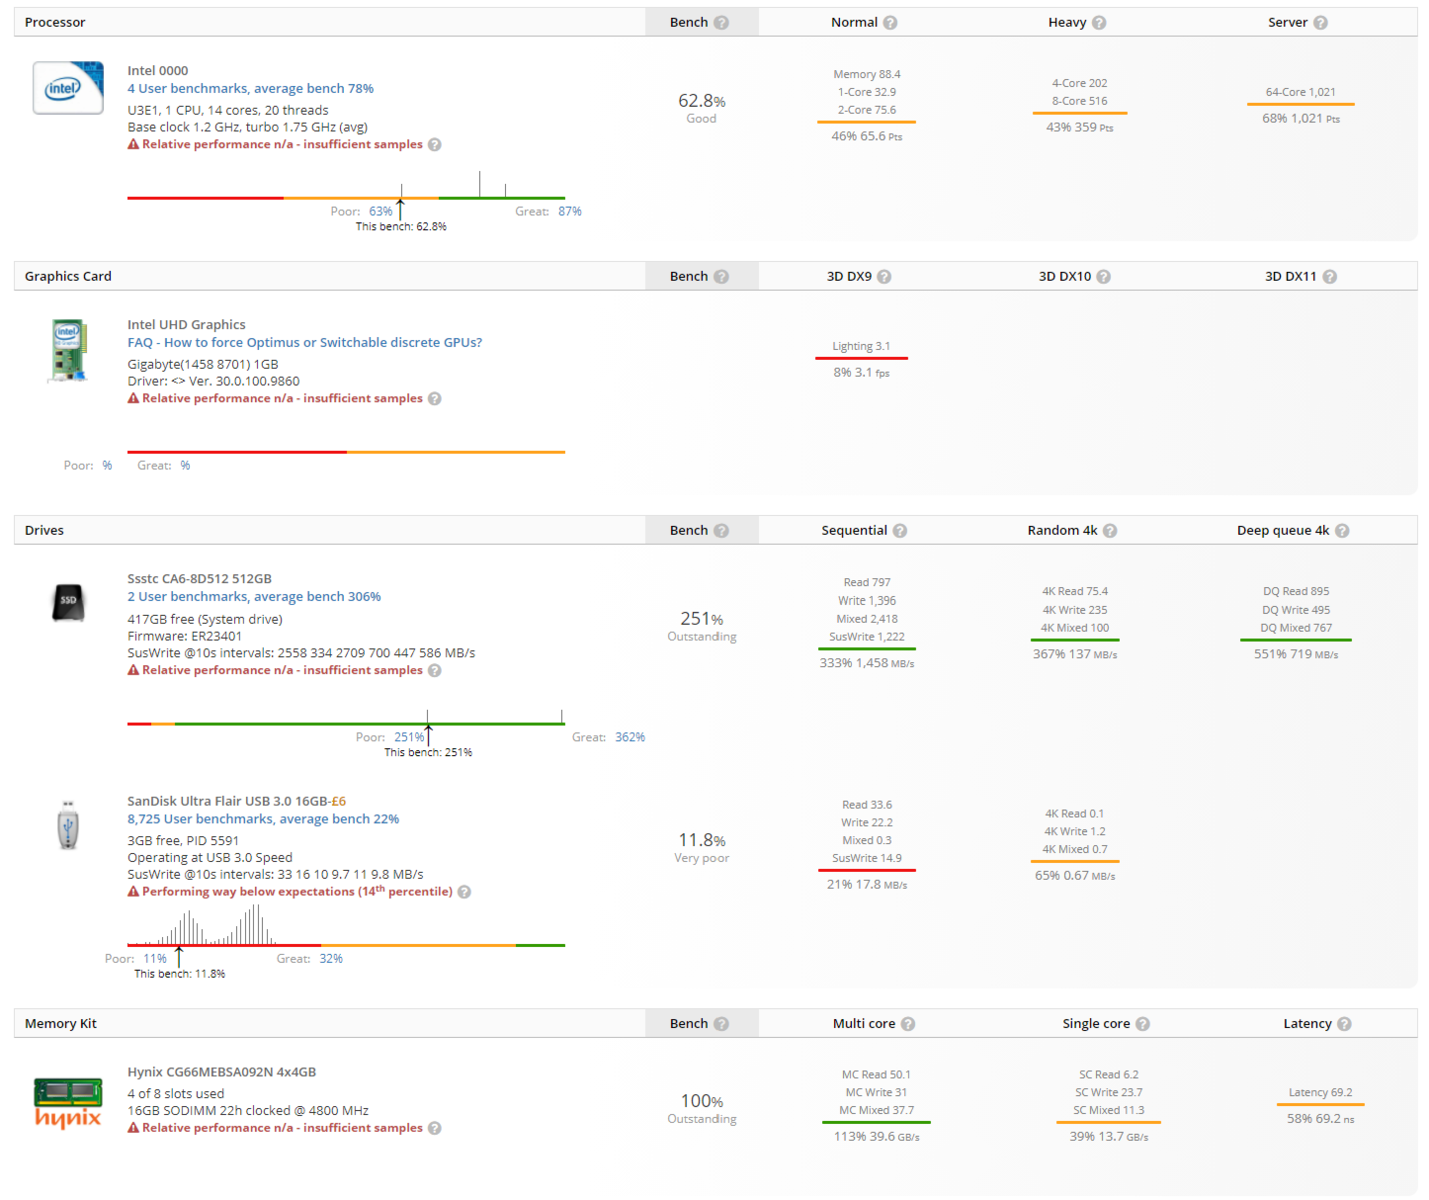Image resolution: width=1429 pixels, height=1200 pixels.
Task: Click SSD Poor 251% link
Action: coord(409,738)
